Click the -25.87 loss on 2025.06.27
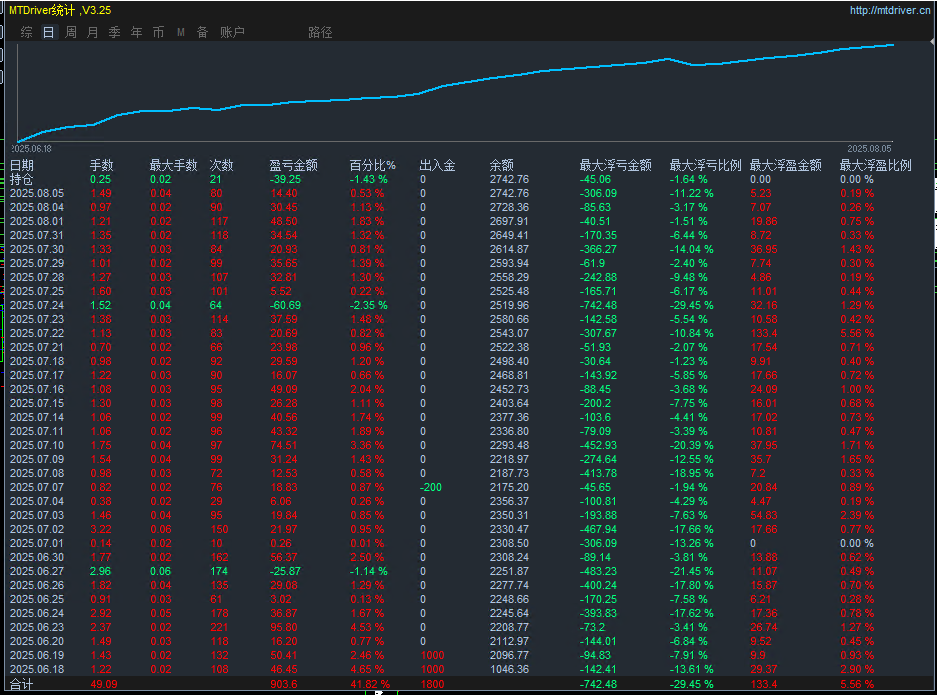This screenshot has width=937, height=695. 285,571
